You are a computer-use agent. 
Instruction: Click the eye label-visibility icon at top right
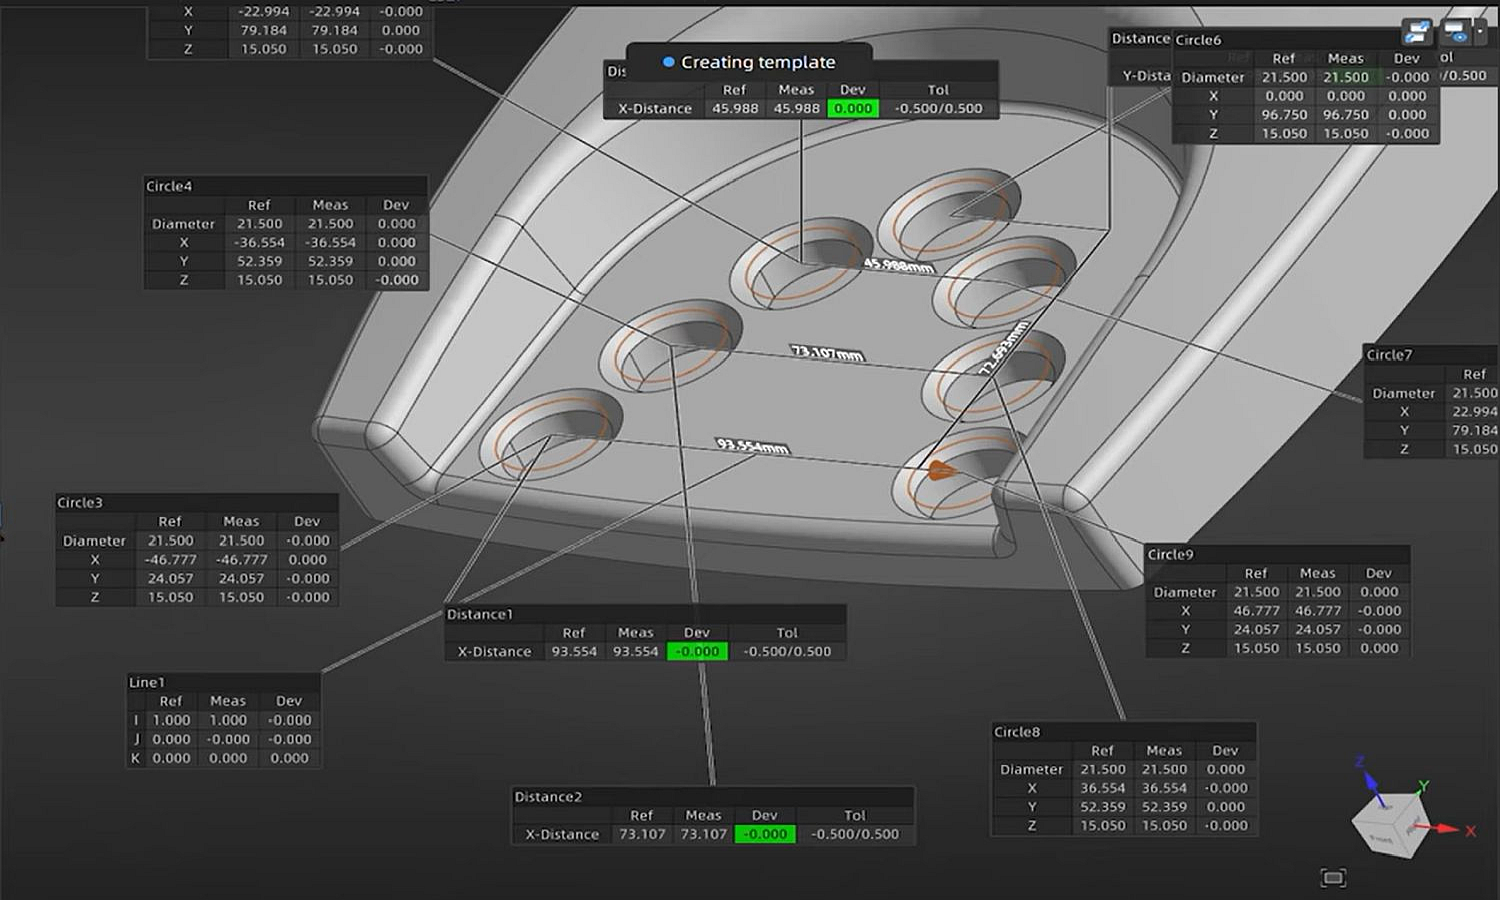tap(1457, 35)
